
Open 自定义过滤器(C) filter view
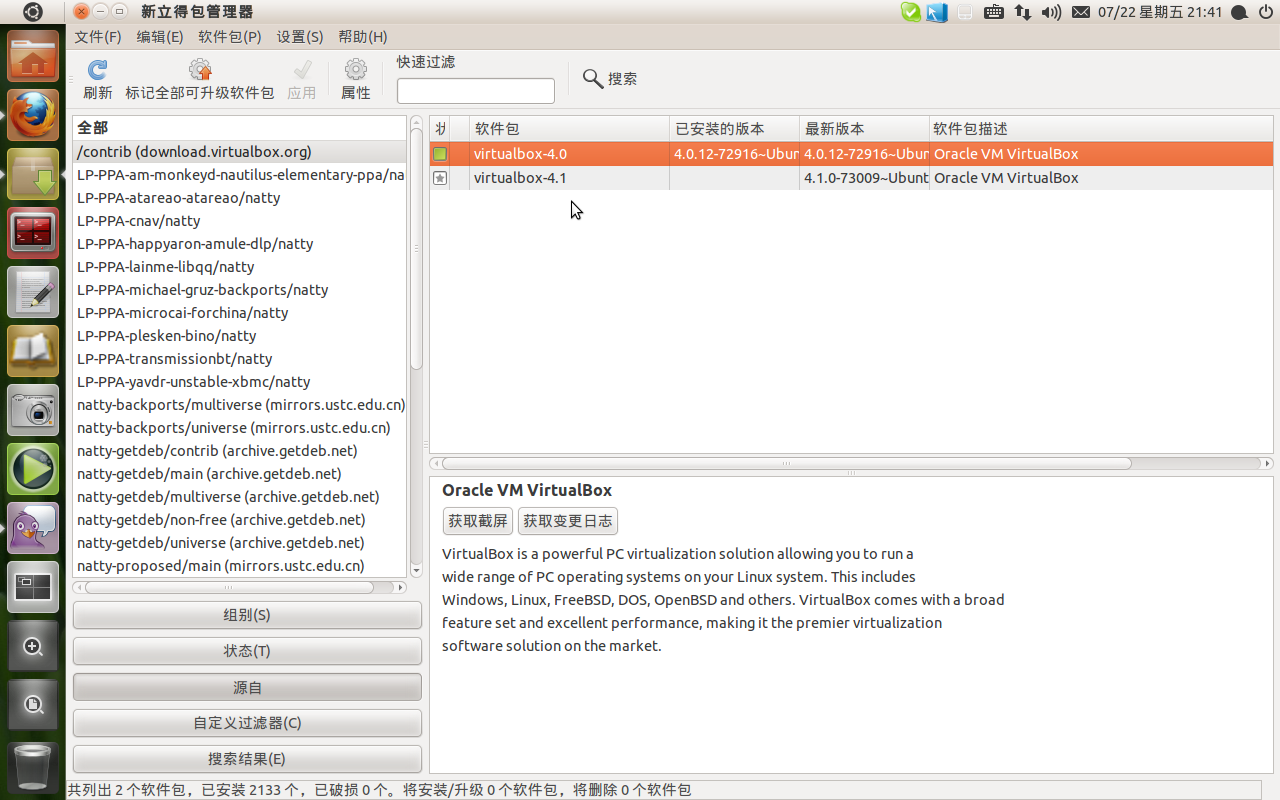247,723
